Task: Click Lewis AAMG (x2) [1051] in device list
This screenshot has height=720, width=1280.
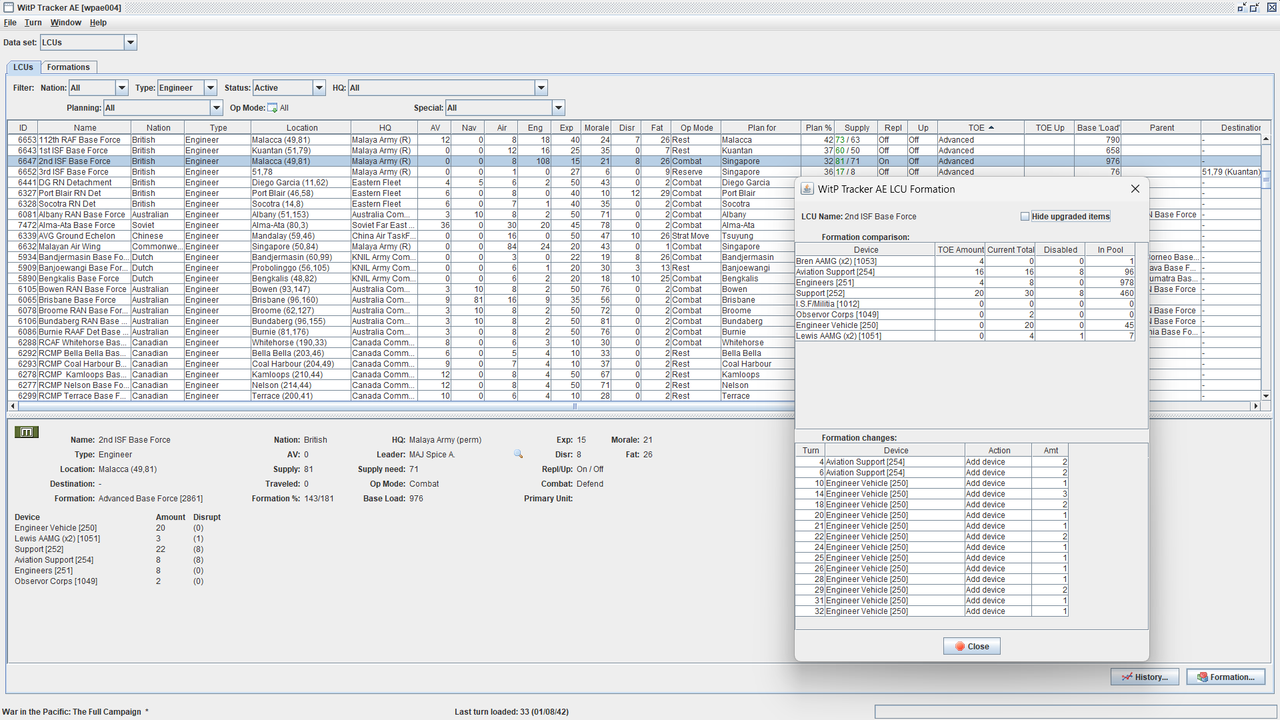Action: click(56, 538)
